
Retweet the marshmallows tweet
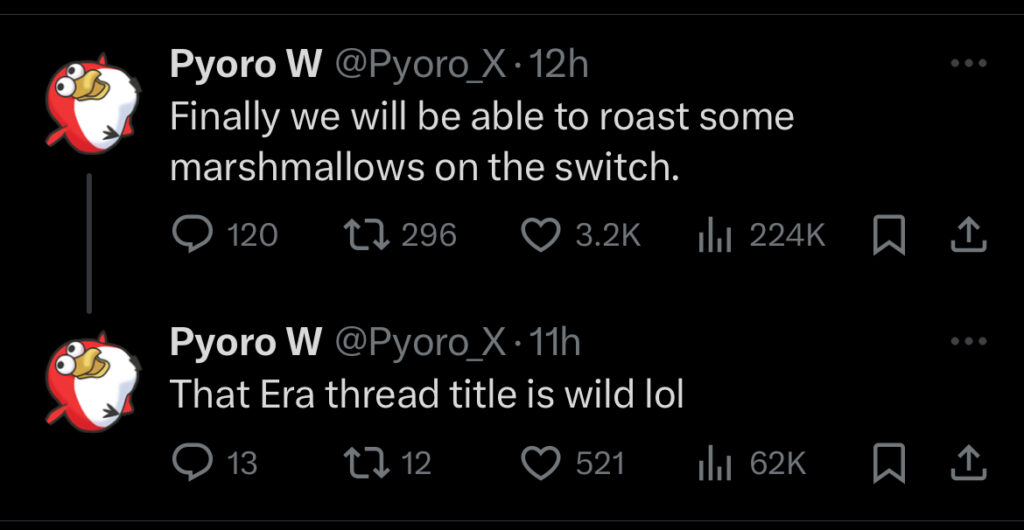[358, 235]
